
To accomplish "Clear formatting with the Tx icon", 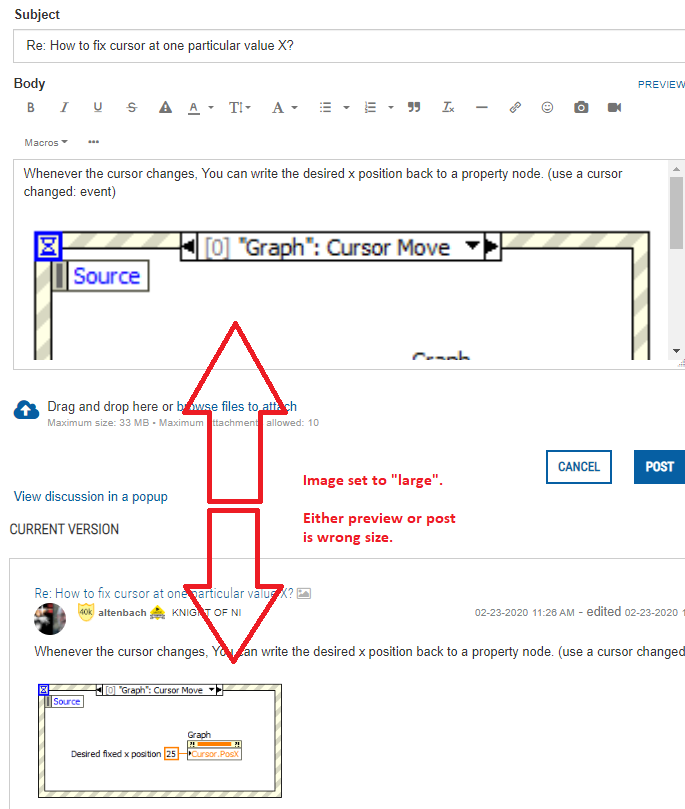I will (x=448, y=107).
